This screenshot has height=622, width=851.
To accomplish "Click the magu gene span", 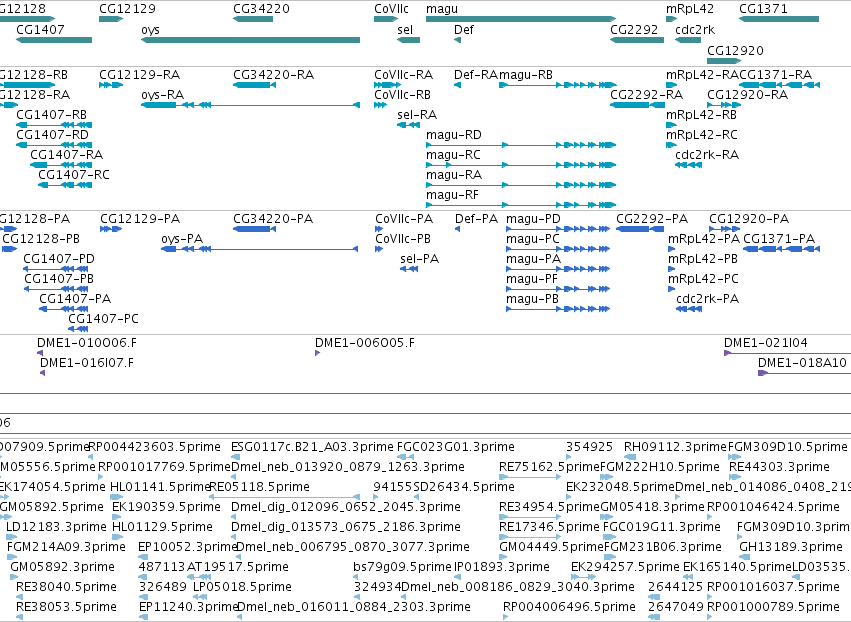I will coord(521,19).
